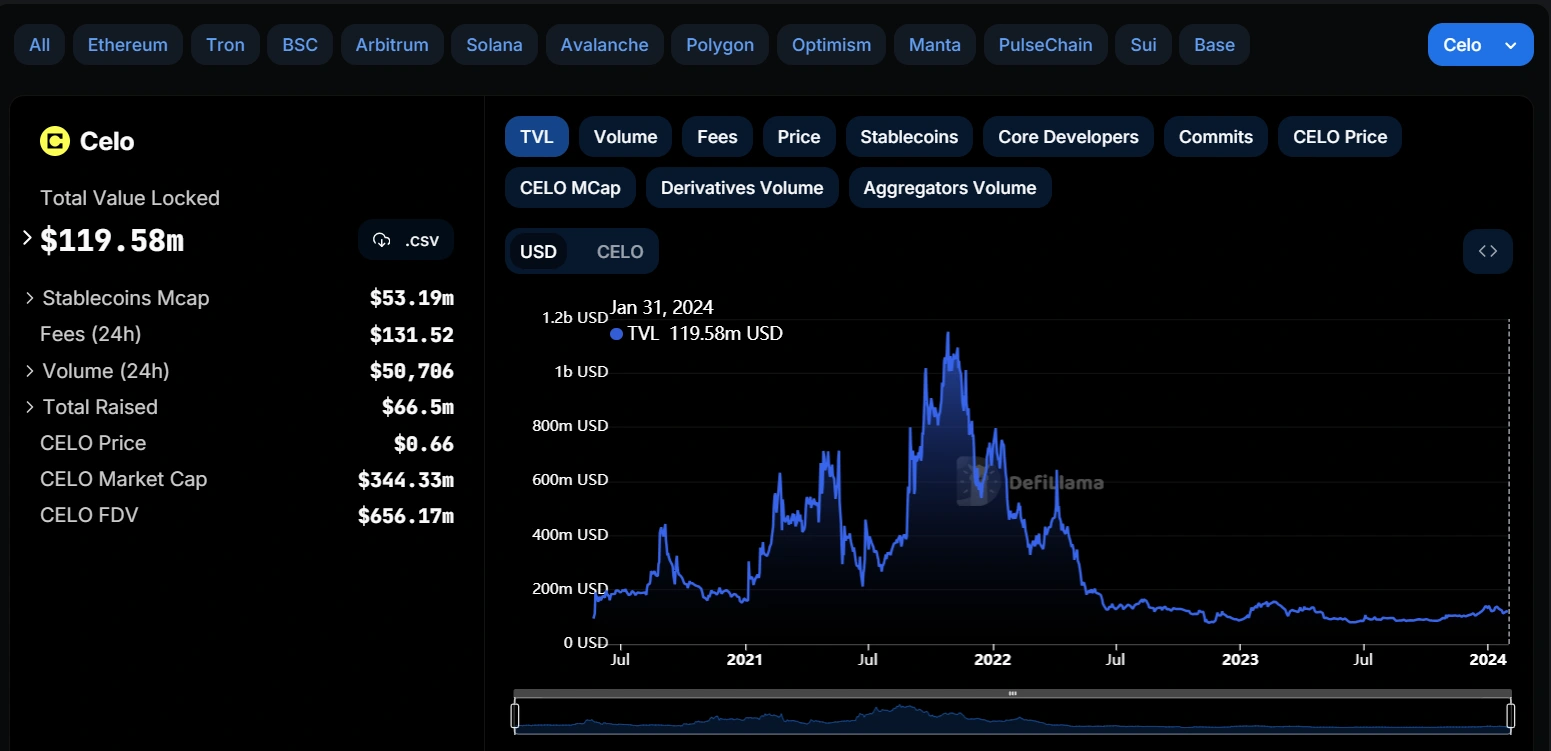The width and height of the screenshot is (1551, 751).
Task: Click the chart peak near late 2021
Action: click(x=947, y=334)
